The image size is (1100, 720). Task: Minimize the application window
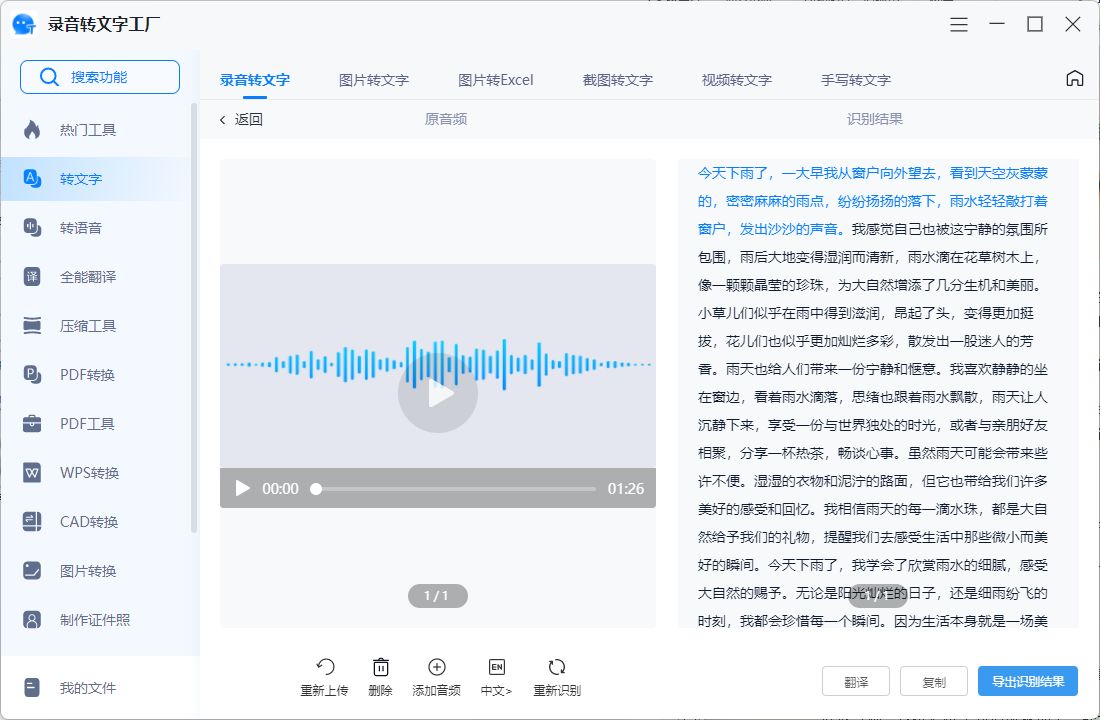[997, 25]
